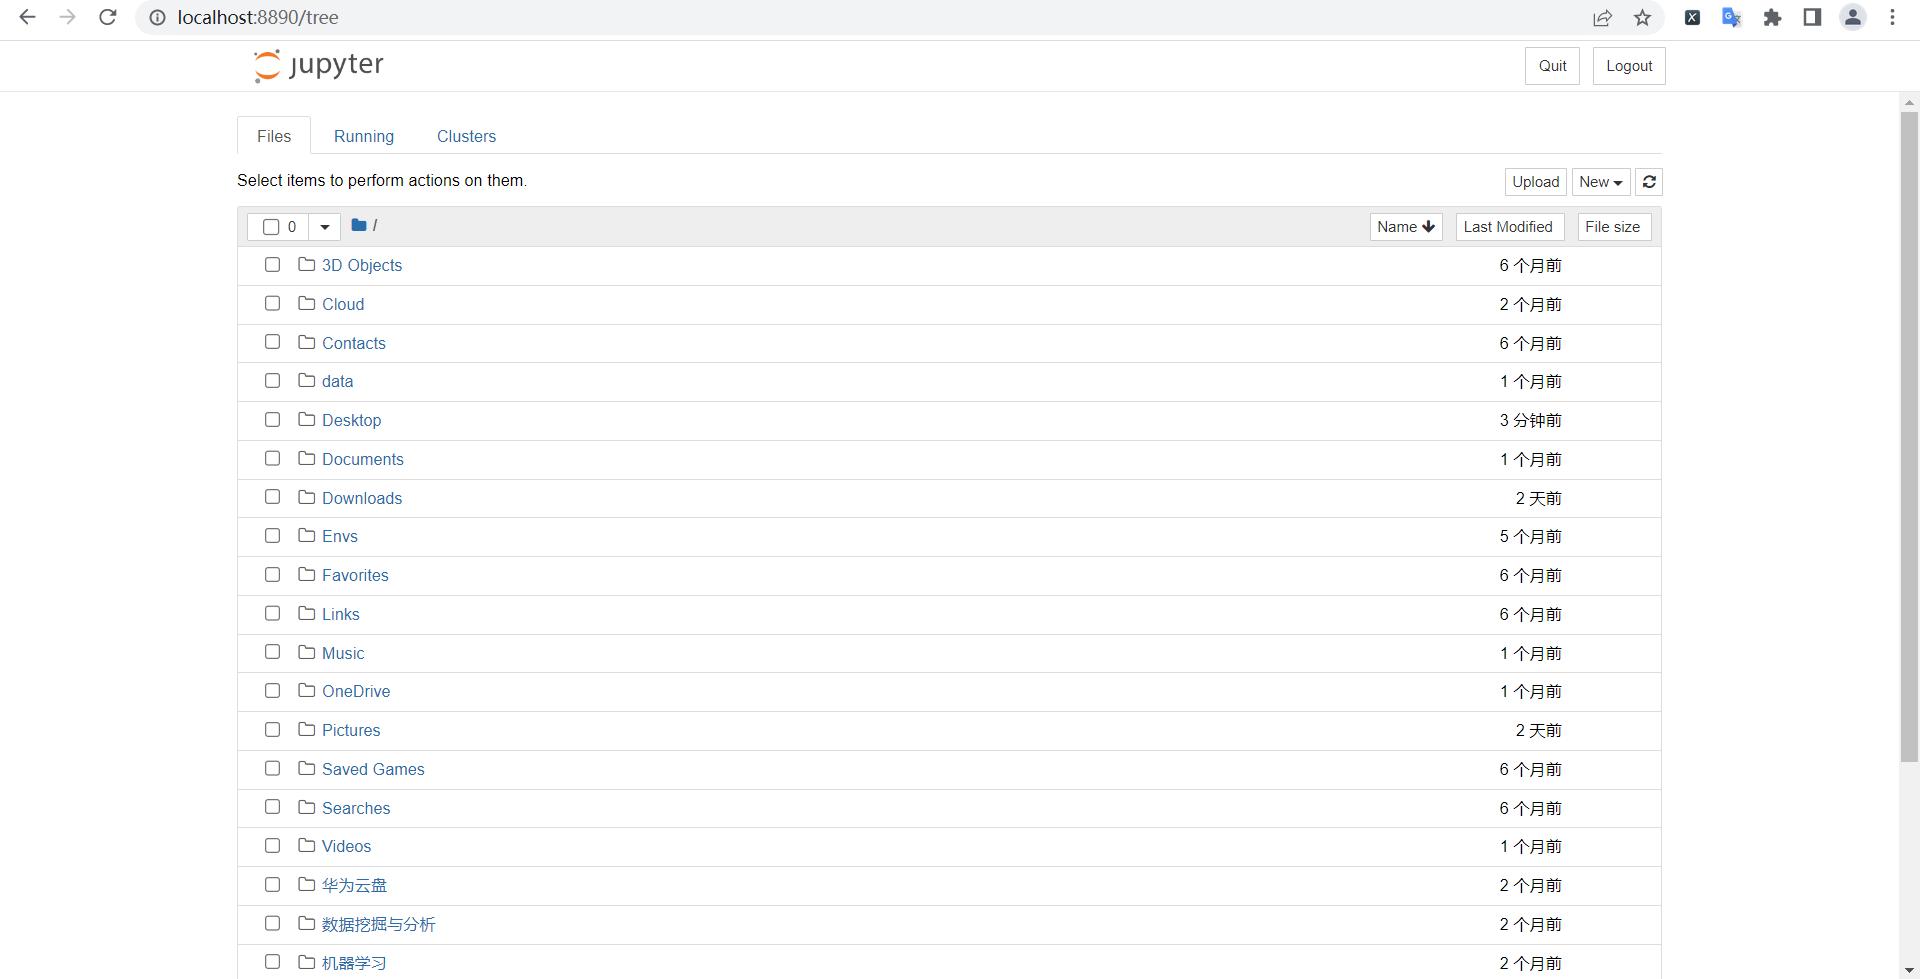Open the browser extensions puzzle icon
Viewport: 1920px width, 979px height.
pyautogui.click(x=1772, y=17)
